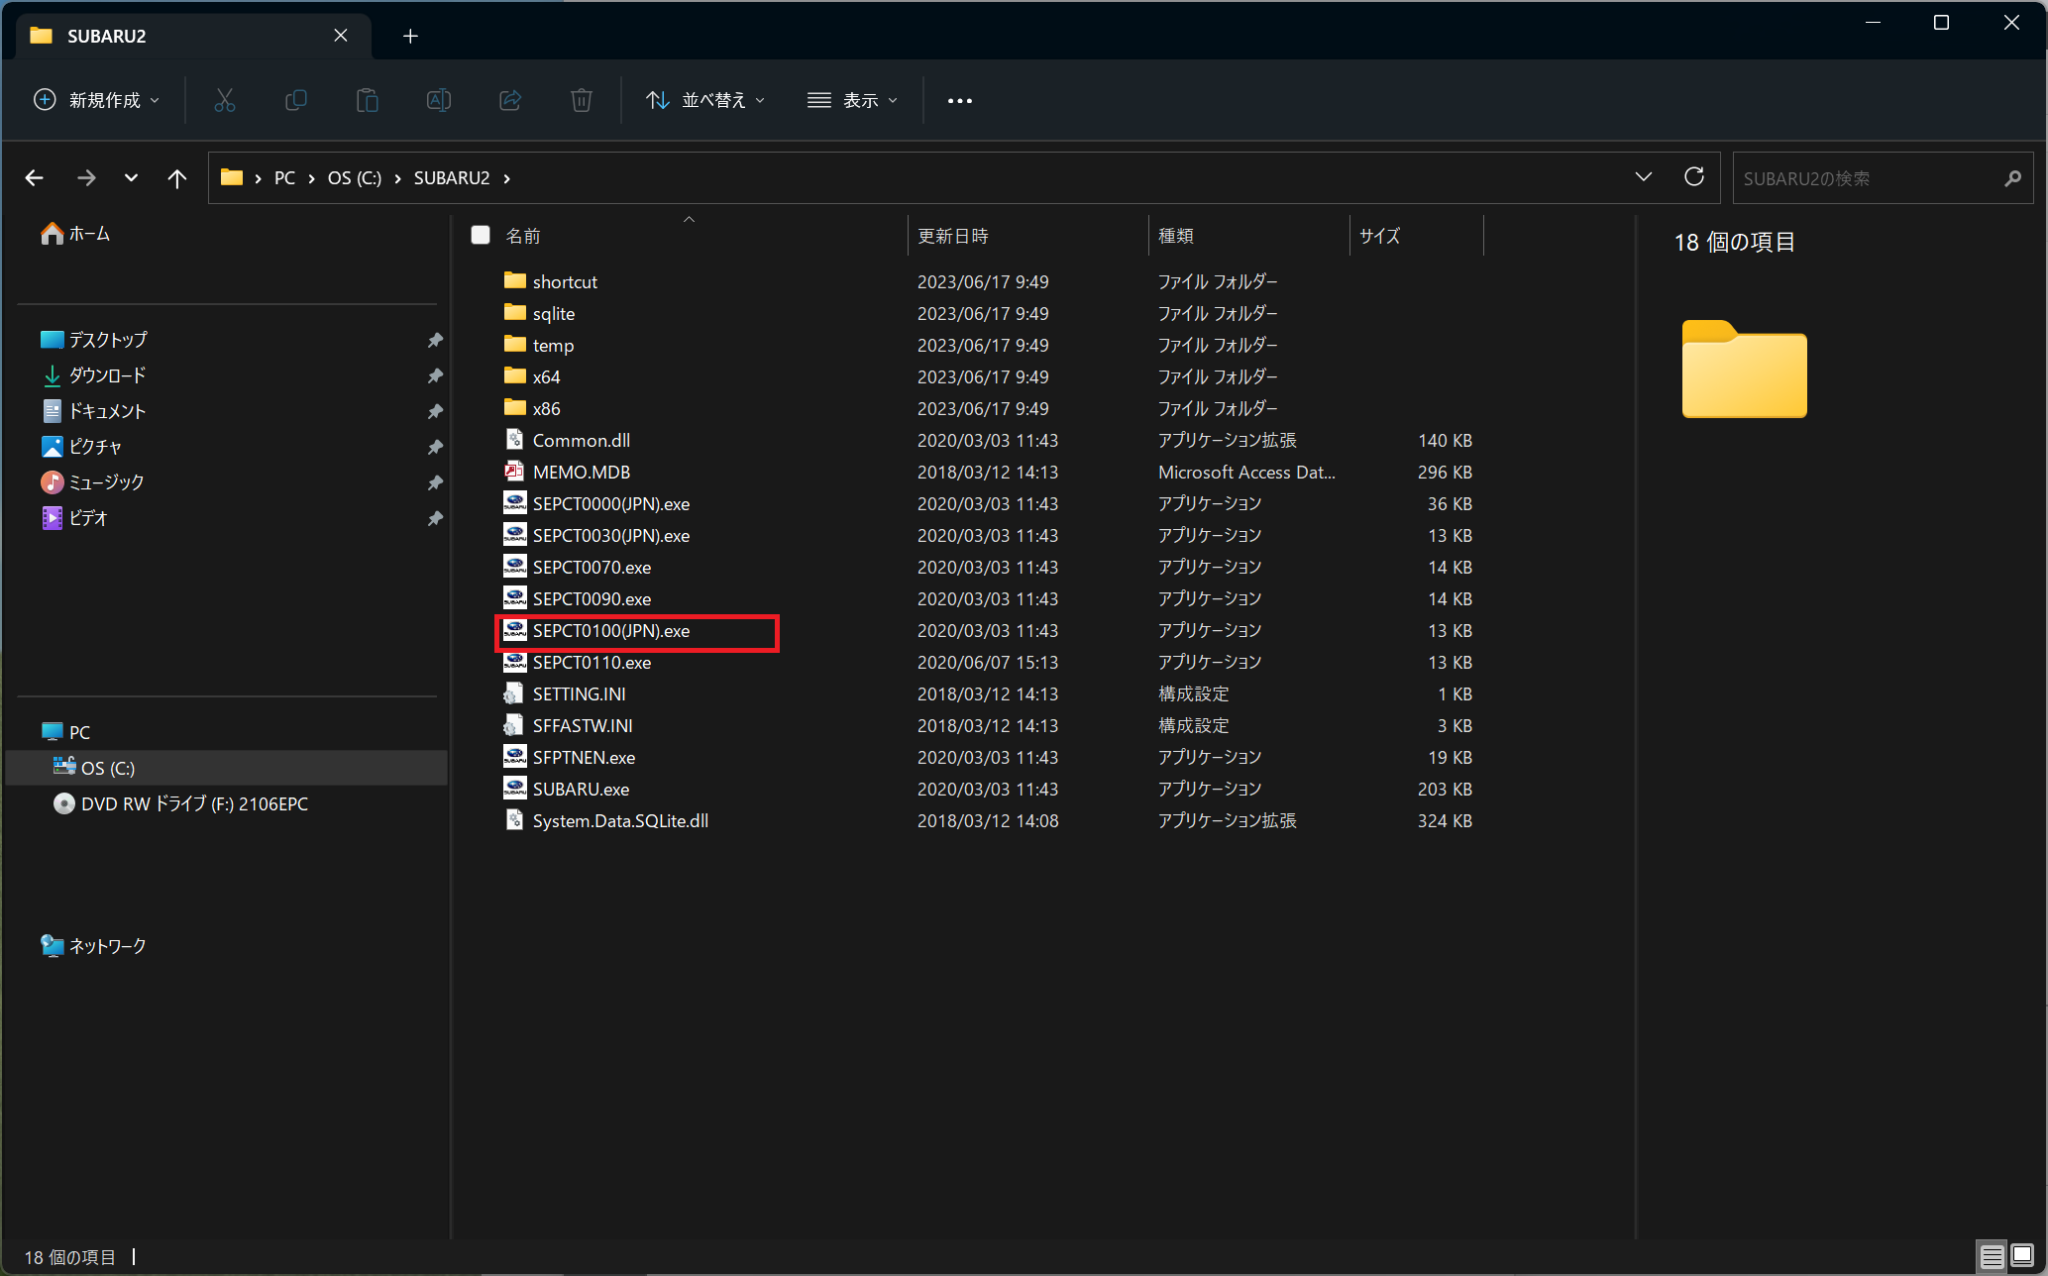The height and width of the screenshot is (1276, 2048).
Task: Refresh the SUBARU2 folder view
Action: 1693,177
